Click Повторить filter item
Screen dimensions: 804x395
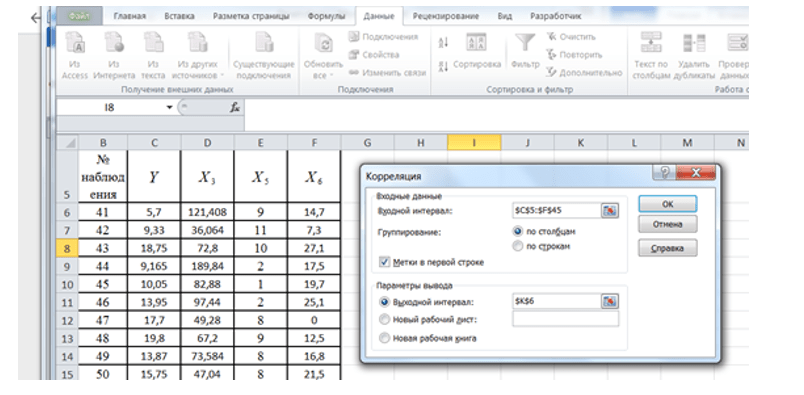574,55
